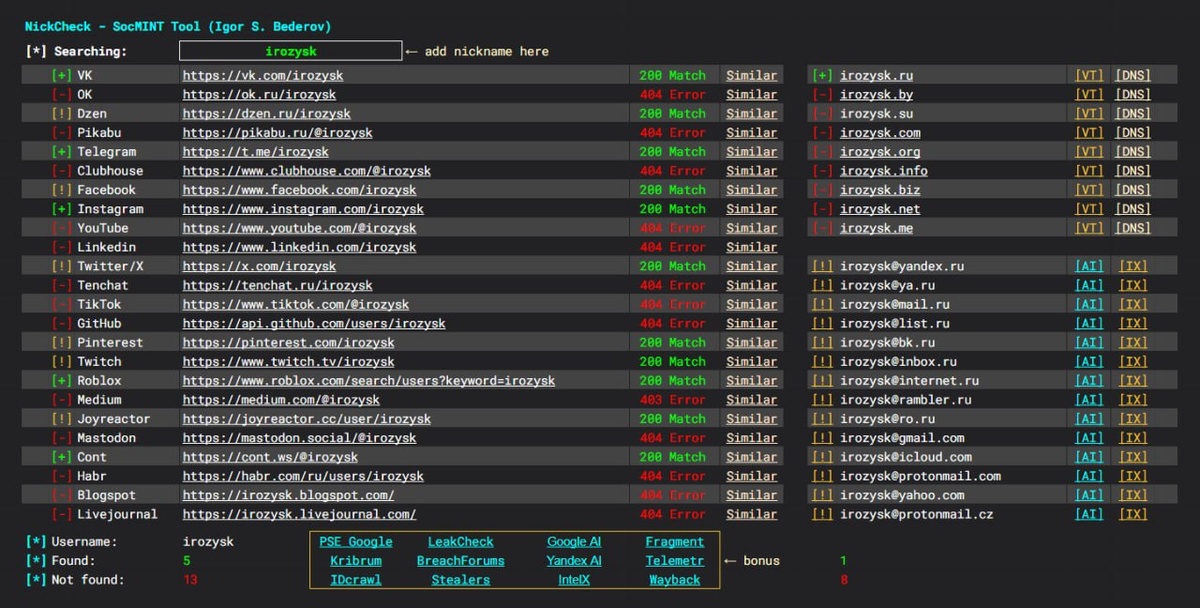Click [IX] next to irozysk@yandex.ru
1200x608 pixels.
[1133, 266]
